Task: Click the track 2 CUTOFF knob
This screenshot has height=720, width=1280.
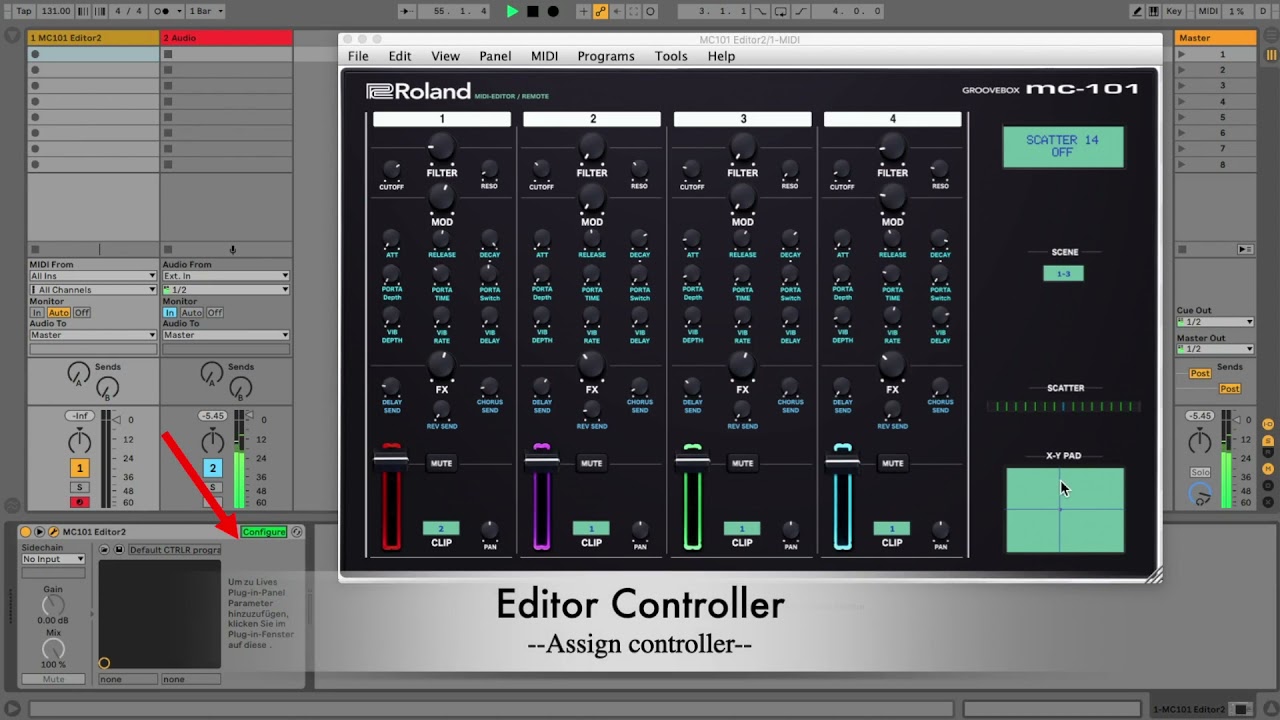Action: [541, 169]
